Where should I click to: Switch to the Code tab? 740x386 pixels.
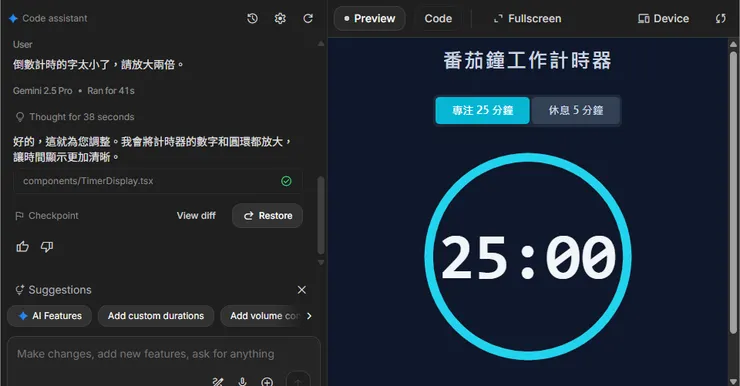click(438, 18)
